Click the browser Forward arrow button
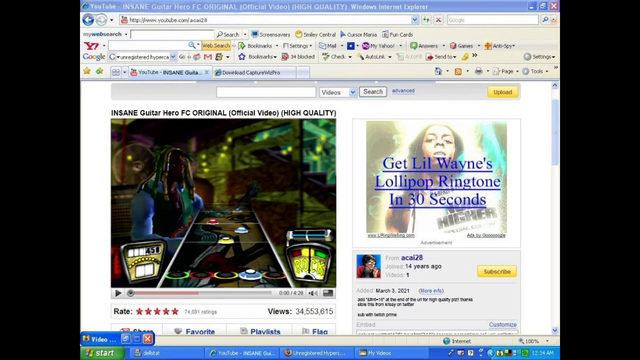Viewport: 640px width, 360px height. (101, 20)
